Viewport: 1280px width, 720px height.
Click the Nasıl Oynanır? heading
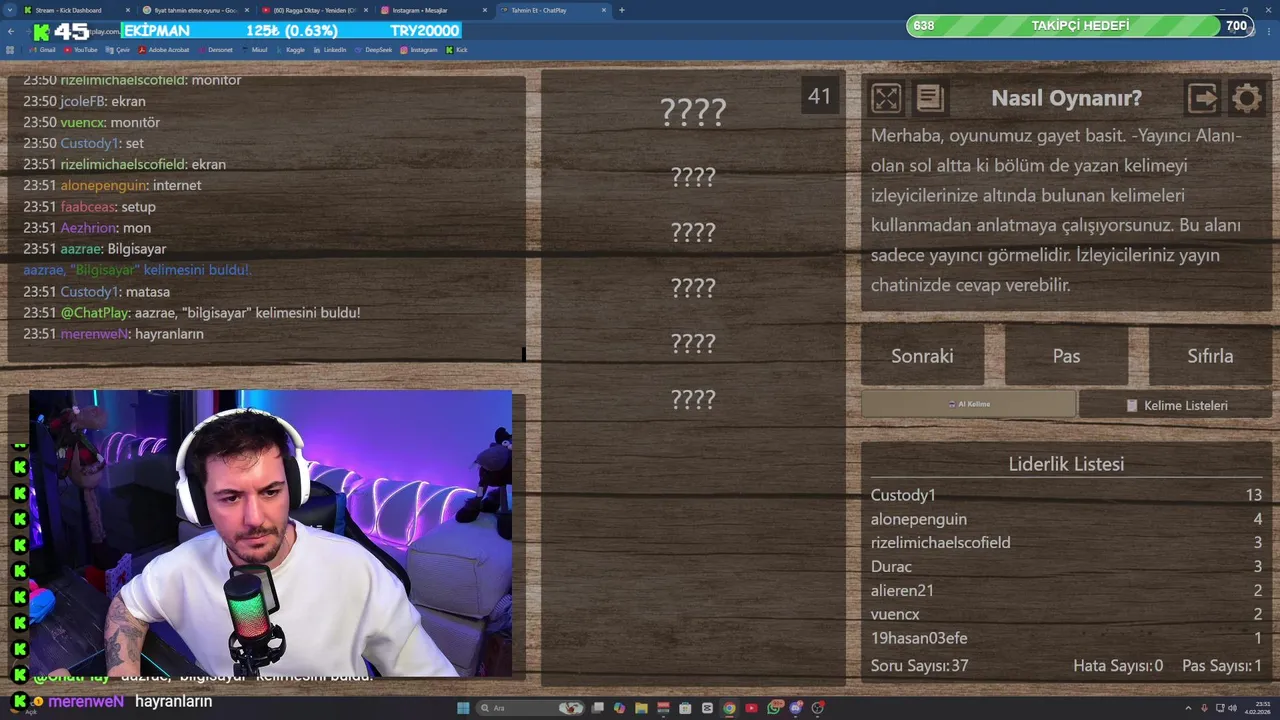point(1066,98)
